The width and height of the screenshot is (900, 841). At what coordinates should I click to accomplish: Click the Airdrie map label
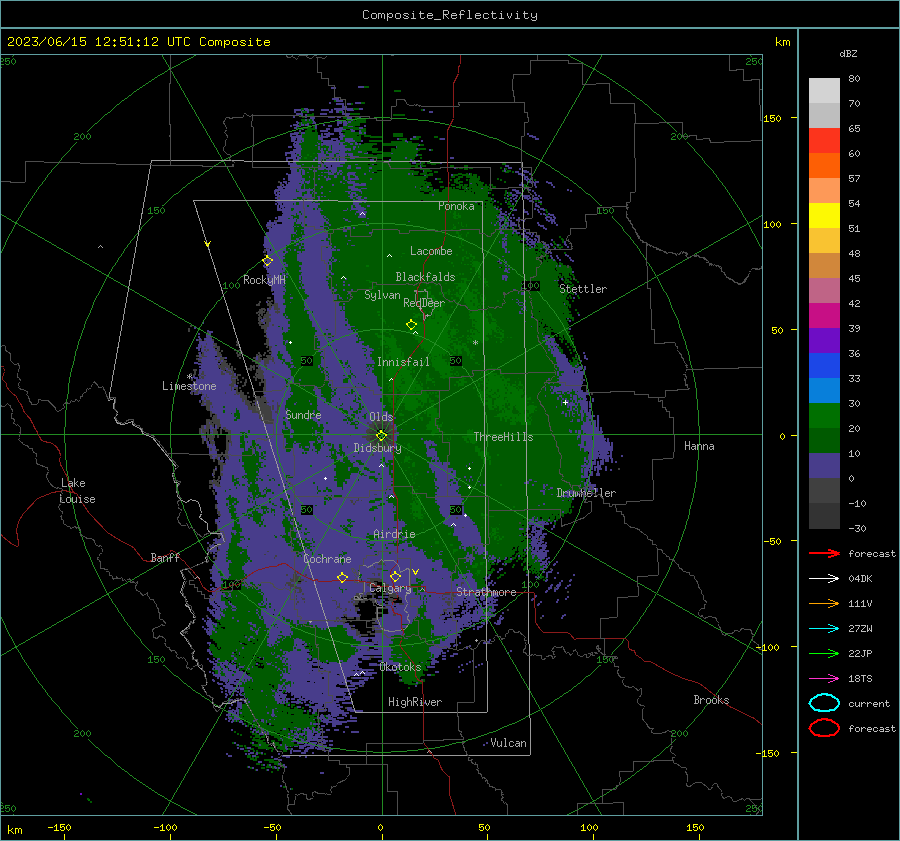coord(394,534)
